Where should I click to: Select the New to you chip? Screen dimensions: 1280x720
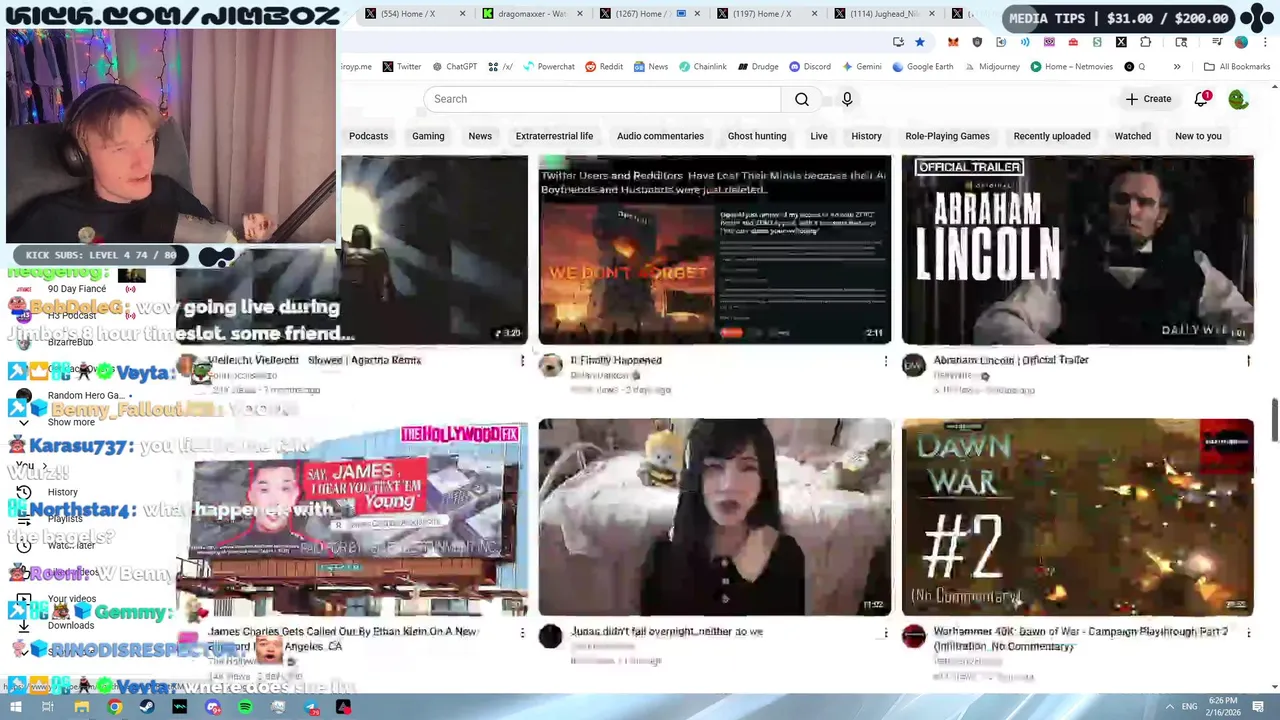[x=1198, y=136]
